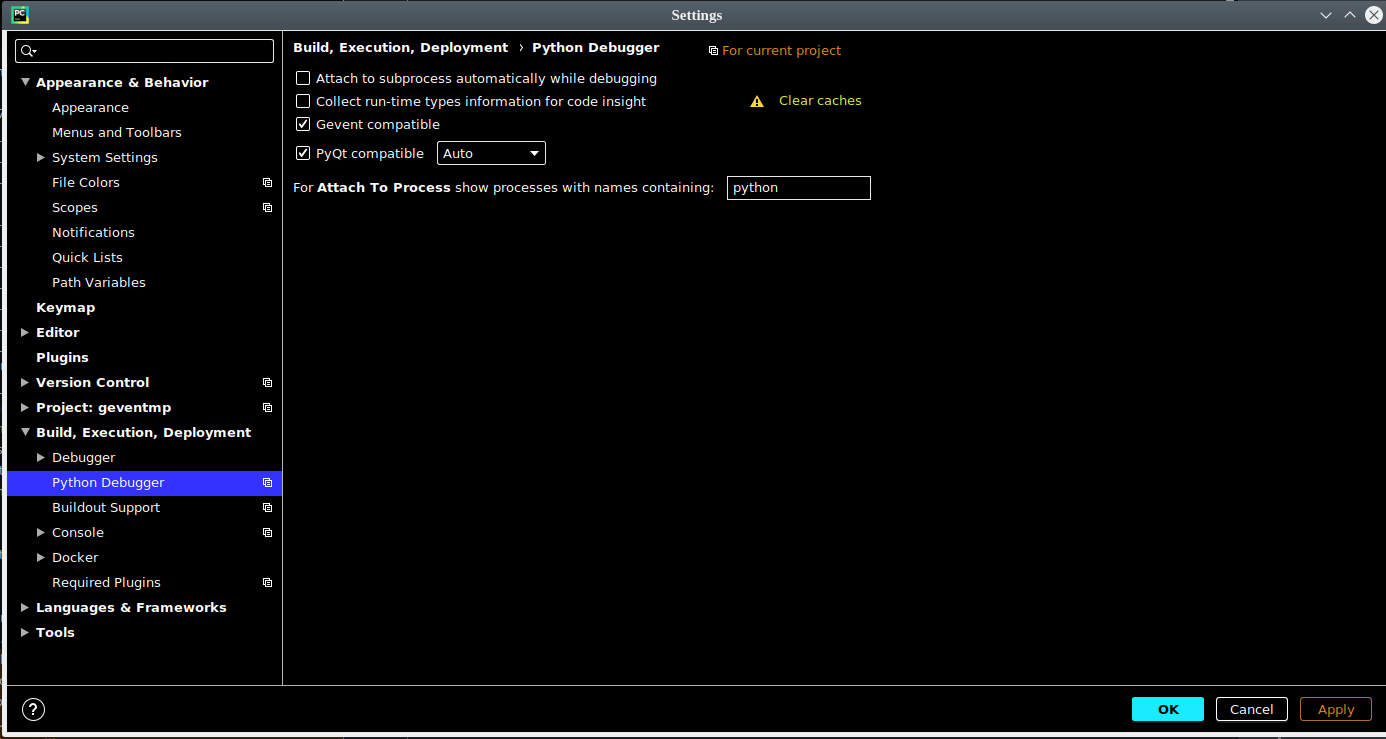The height and width of the screenshot is (739, 1386).
Task: Click the per-project icon next to Required Plugins
Action: click(x=267, y=582)
